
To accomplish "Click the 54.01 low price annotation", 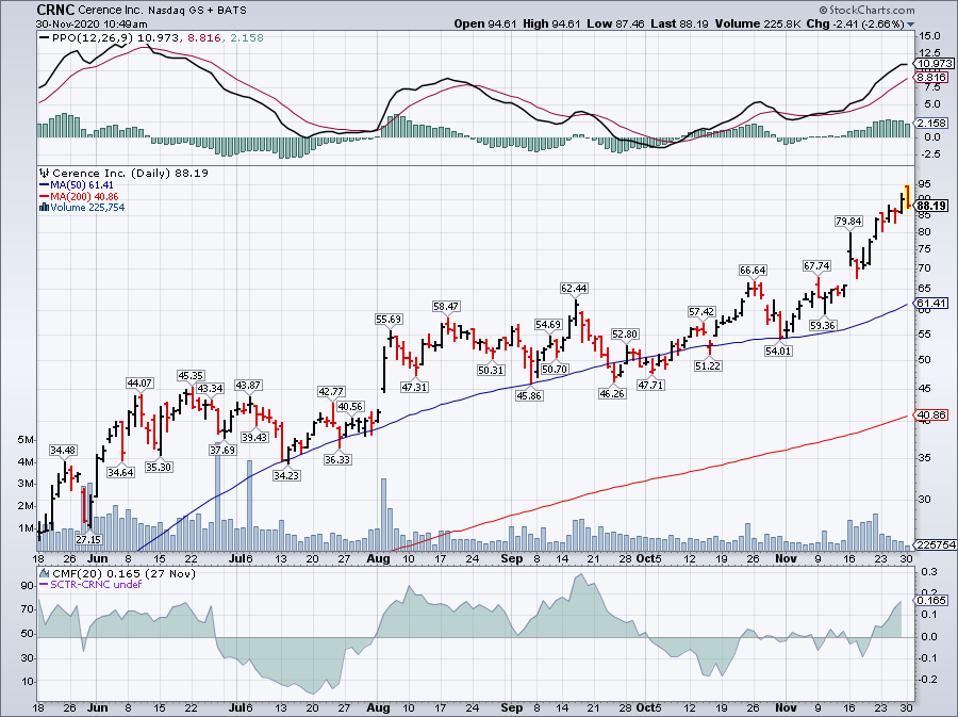I will pos(778,351).
